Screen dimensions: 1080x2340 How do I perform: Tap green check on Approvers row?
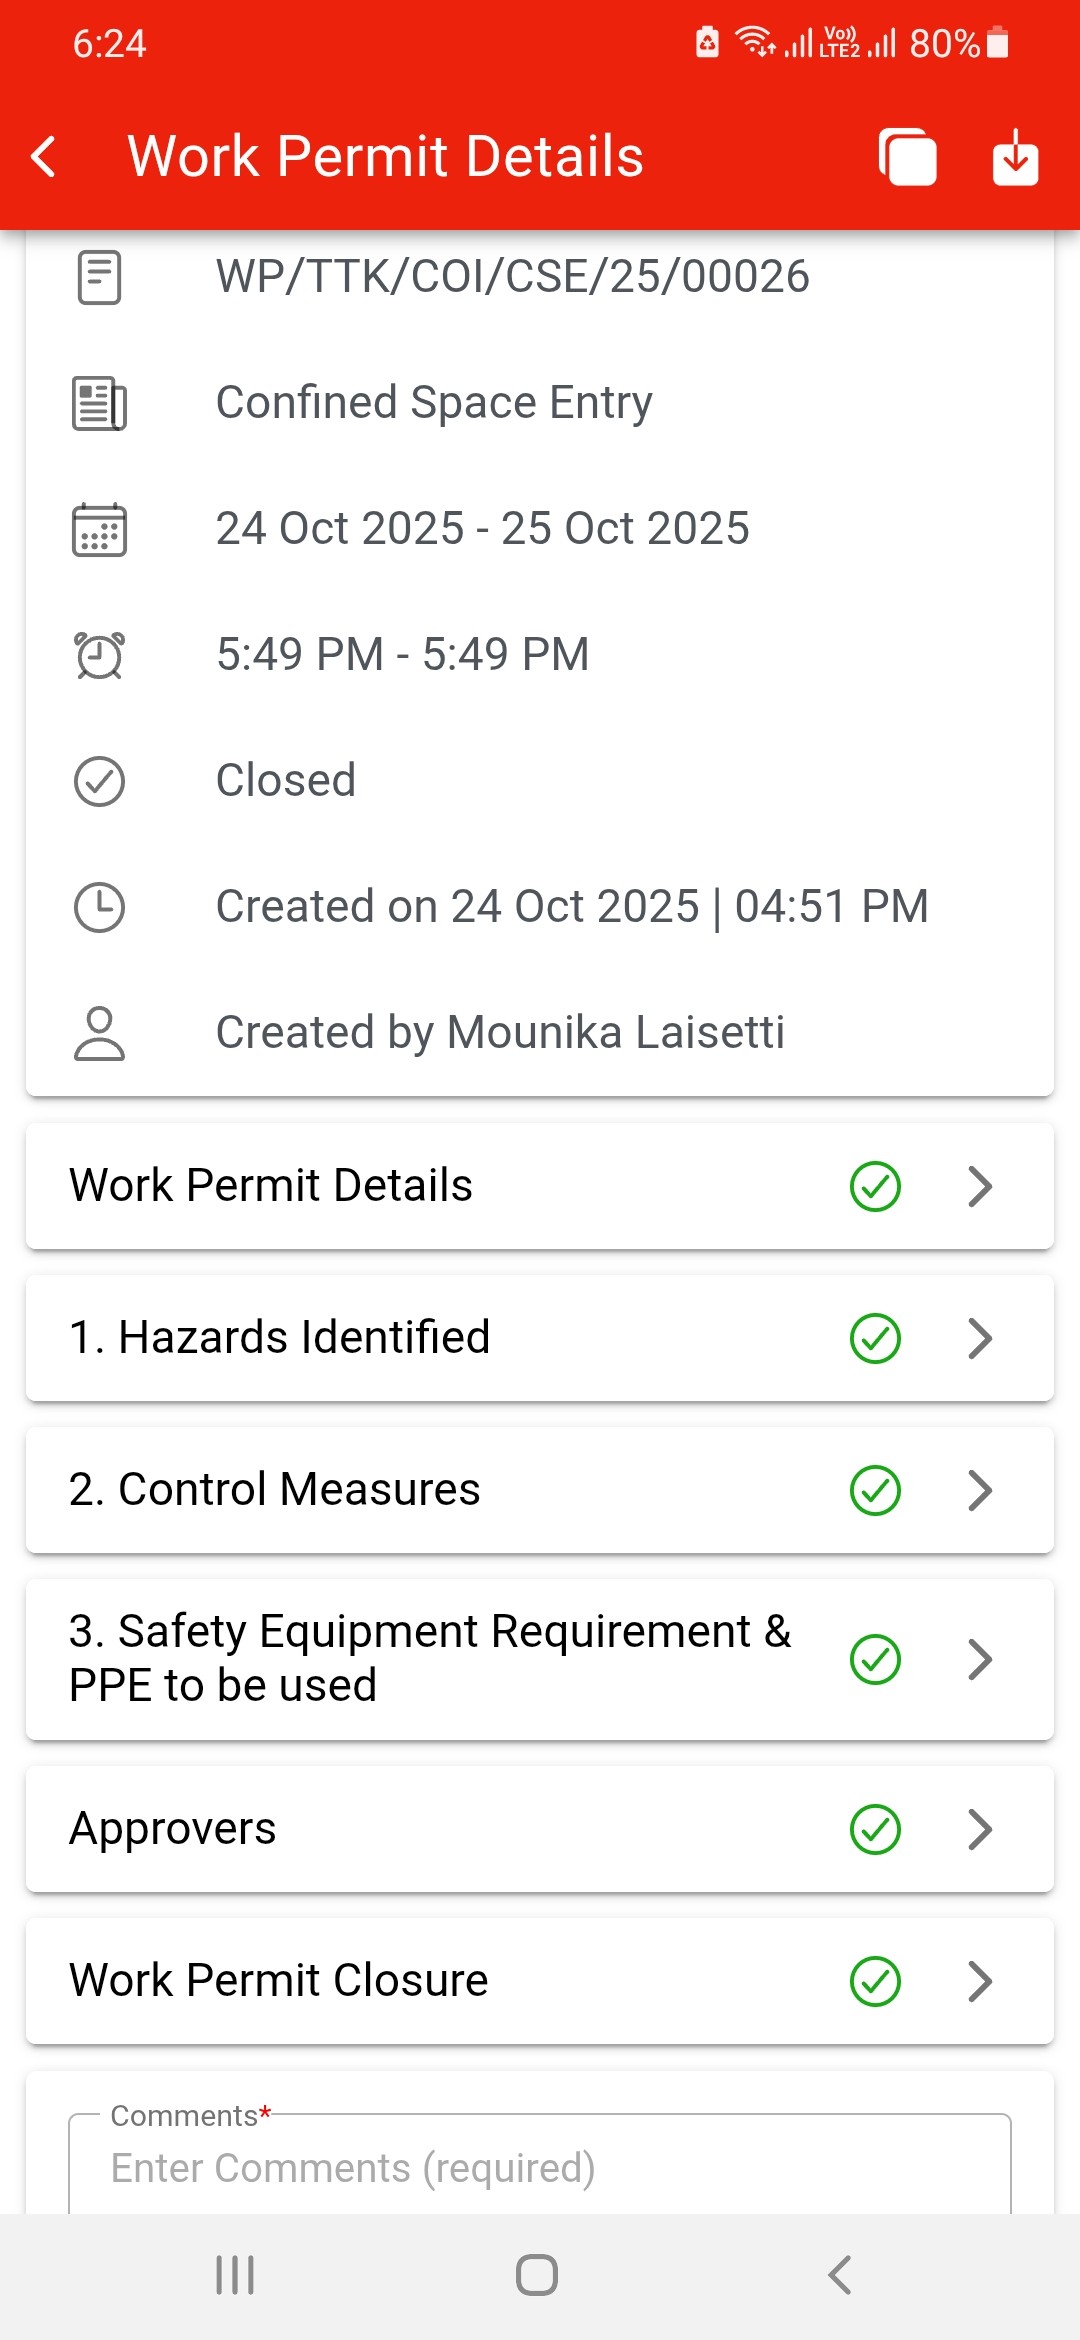(875, 1829)
